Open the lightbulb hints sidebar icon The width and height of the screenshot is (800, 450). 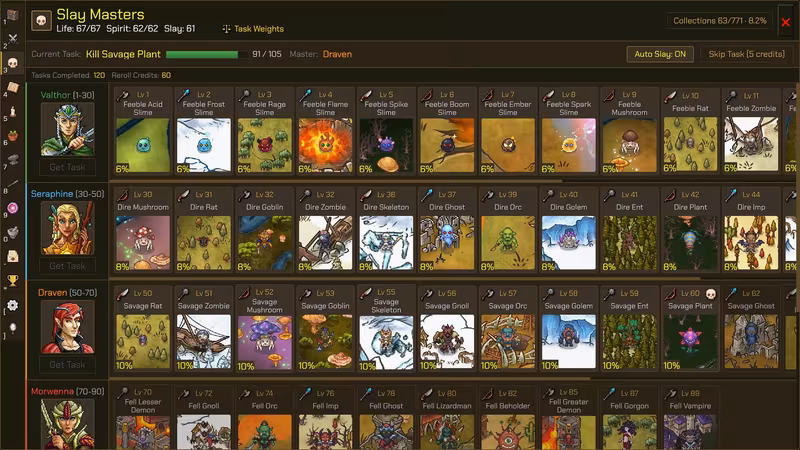13,328
